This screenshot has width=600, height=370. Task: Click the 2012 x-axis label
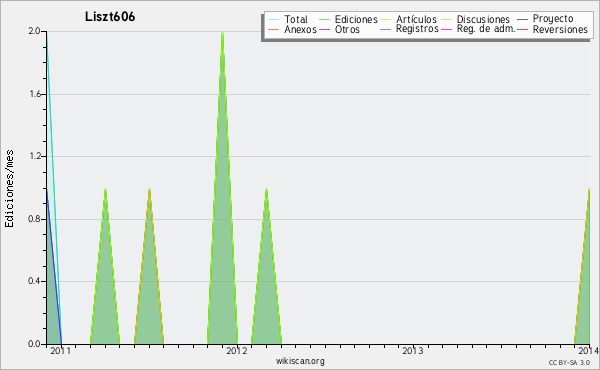[237, 350]
